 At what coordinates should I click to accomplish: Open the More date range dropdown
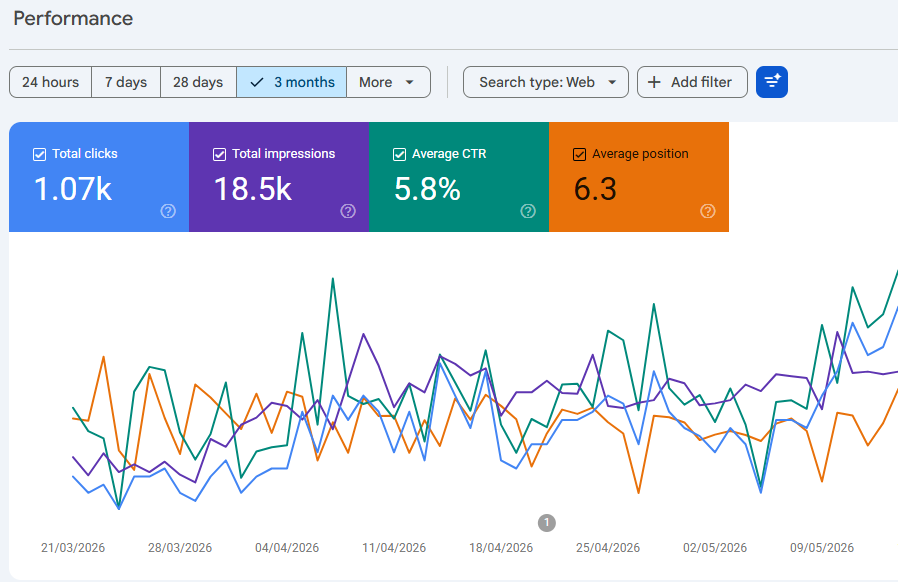[388, 82]
